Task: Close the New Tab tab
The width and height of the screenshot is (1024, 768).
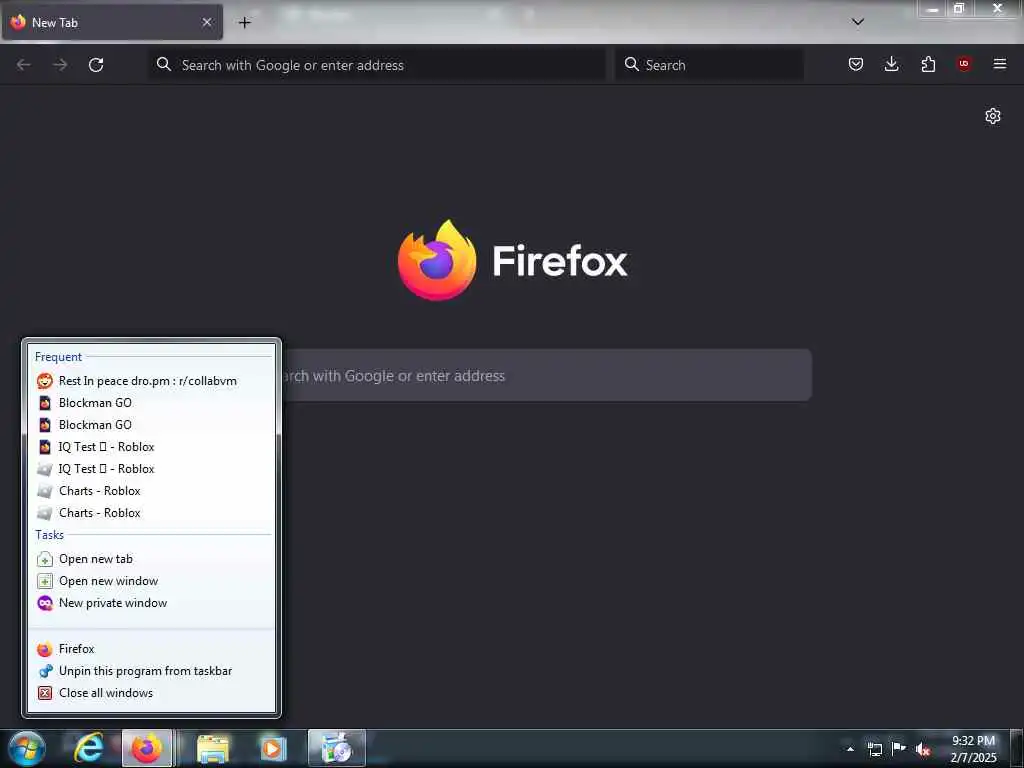Action: click(207, 22)
